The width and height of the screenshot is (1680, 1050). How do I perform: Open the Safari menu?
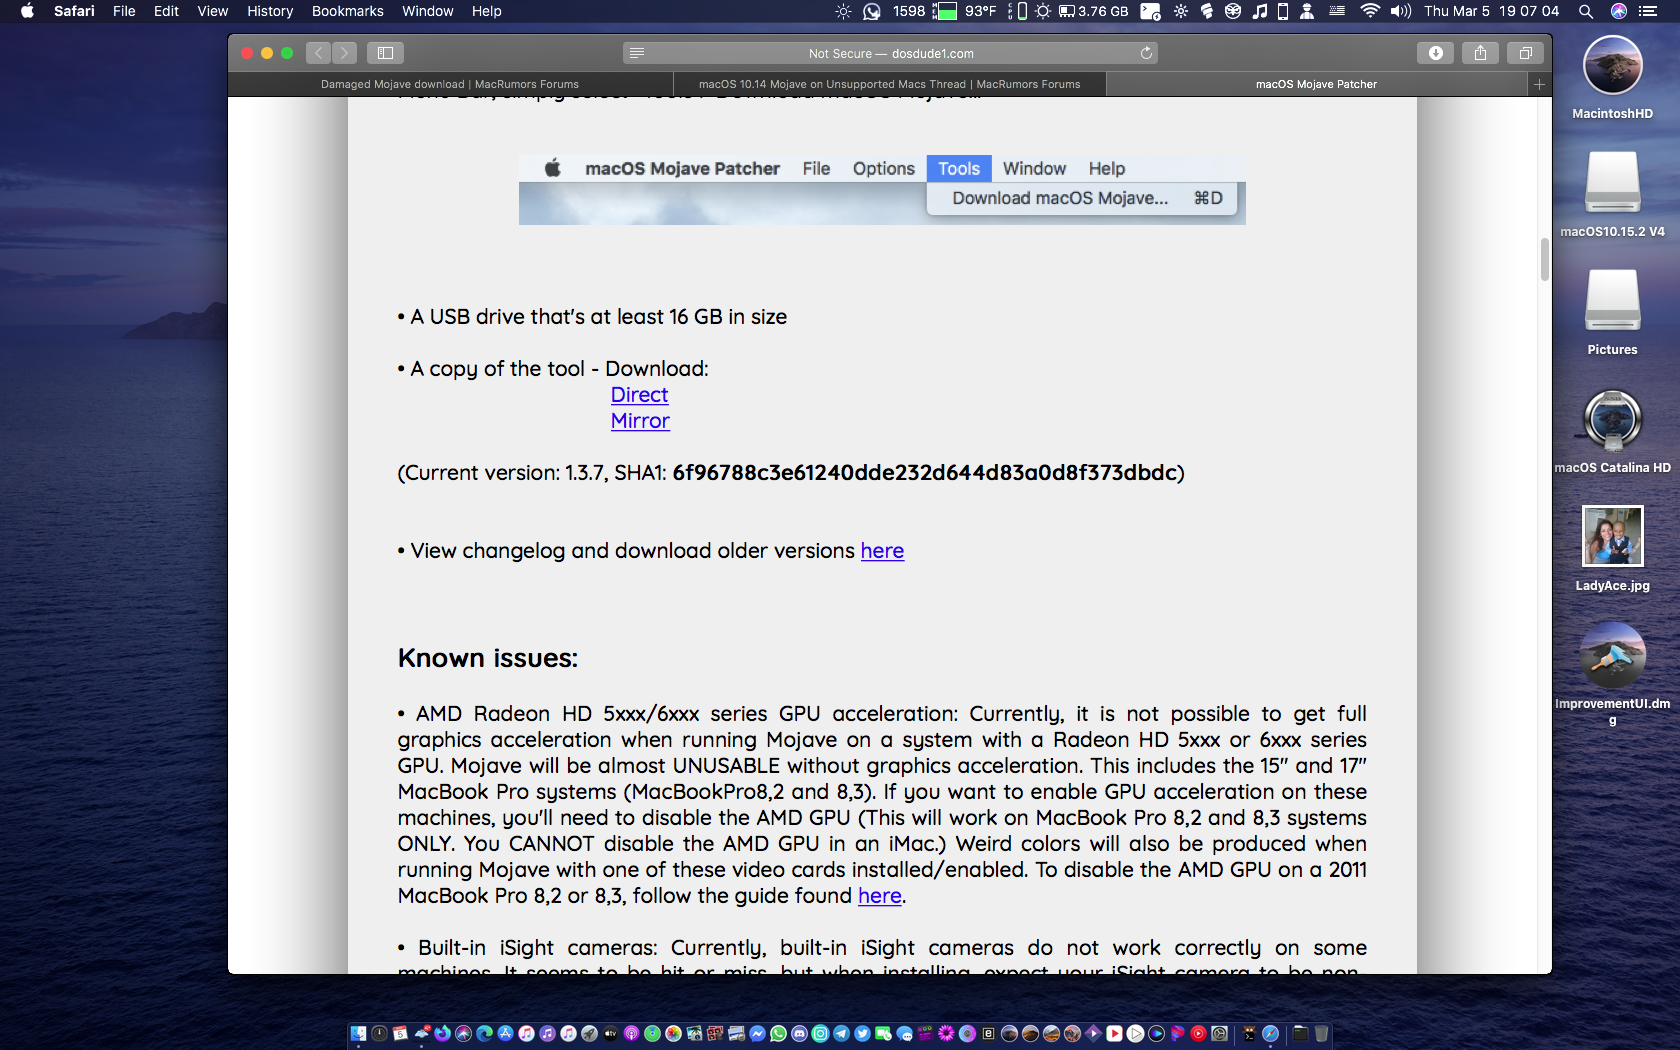[x=74, y=11]
